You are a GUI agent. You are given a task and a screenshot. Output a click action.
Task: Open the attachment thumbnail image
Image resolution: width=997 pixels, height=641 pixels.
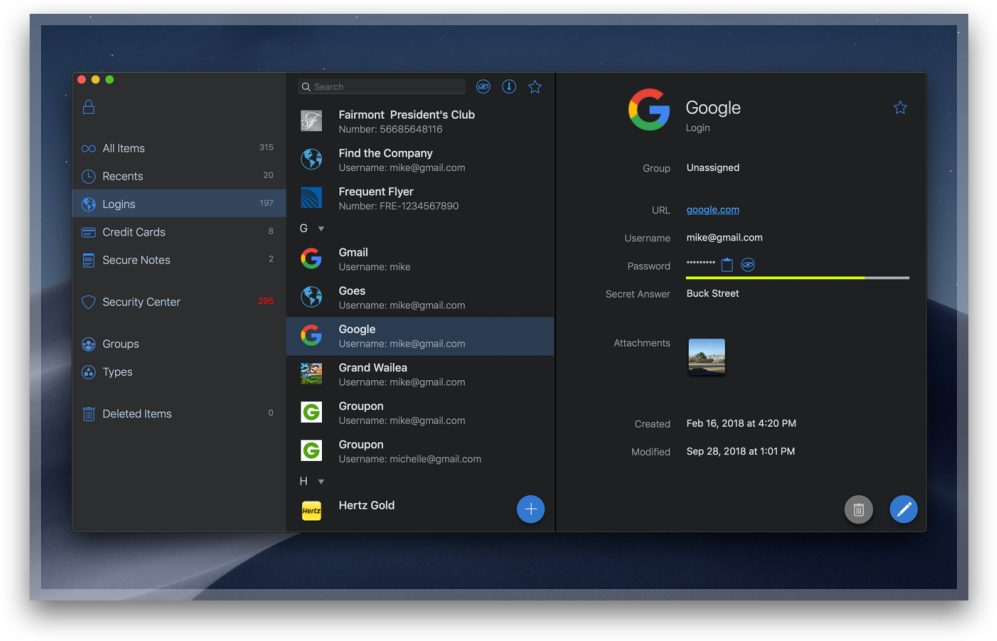(707, 356)
